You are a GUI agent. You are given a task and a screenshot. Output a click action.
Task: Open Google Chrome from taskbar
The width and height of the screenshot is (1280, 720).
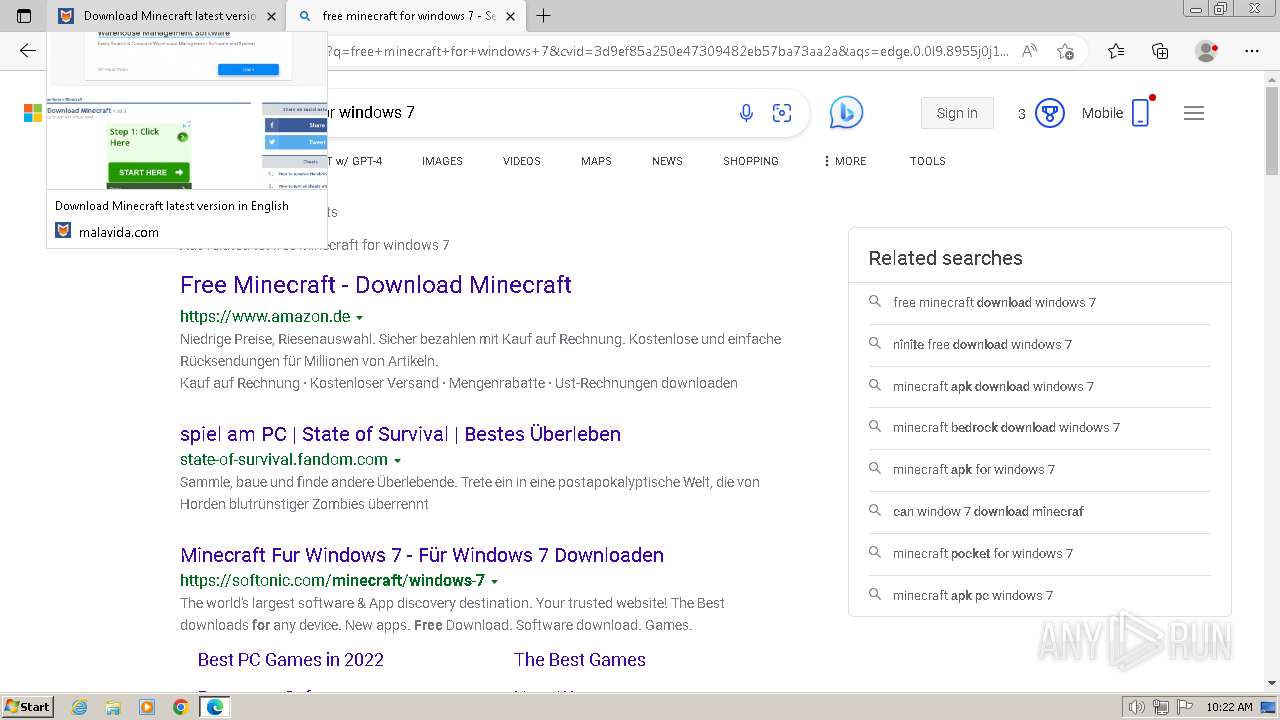click(181, 707)
